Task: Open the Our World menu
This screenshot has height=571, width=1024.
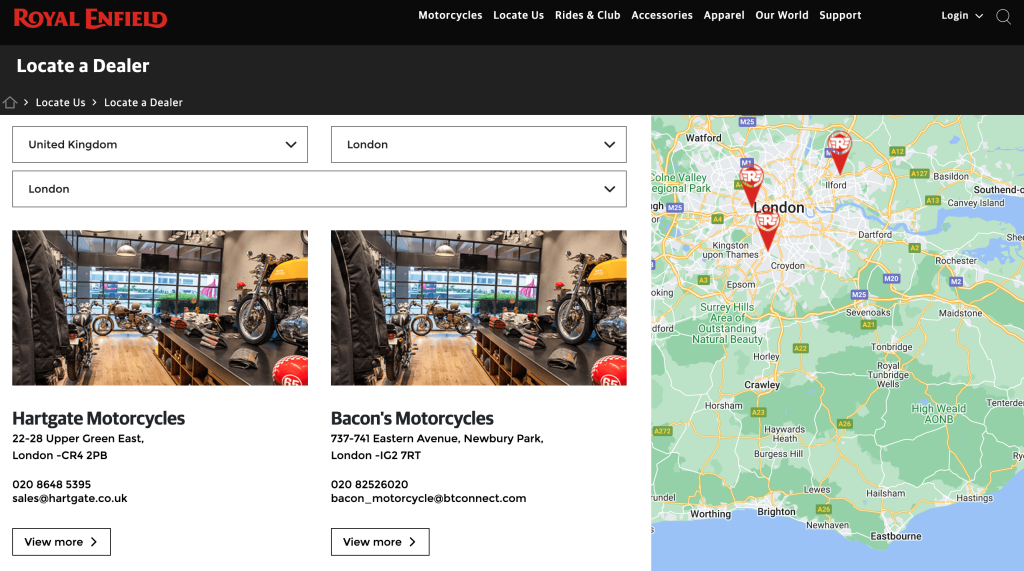Action: [782, 15]
